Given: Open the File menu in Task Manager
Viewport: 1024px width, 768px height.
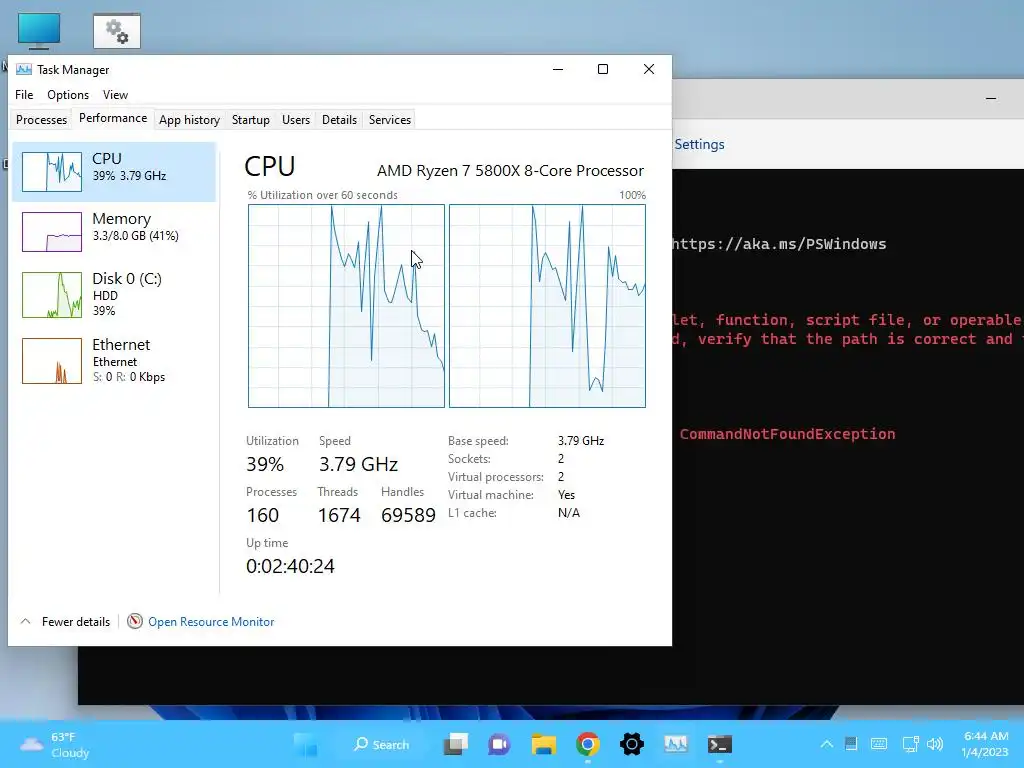Looking at the screenshot, I should click(24, 95).
